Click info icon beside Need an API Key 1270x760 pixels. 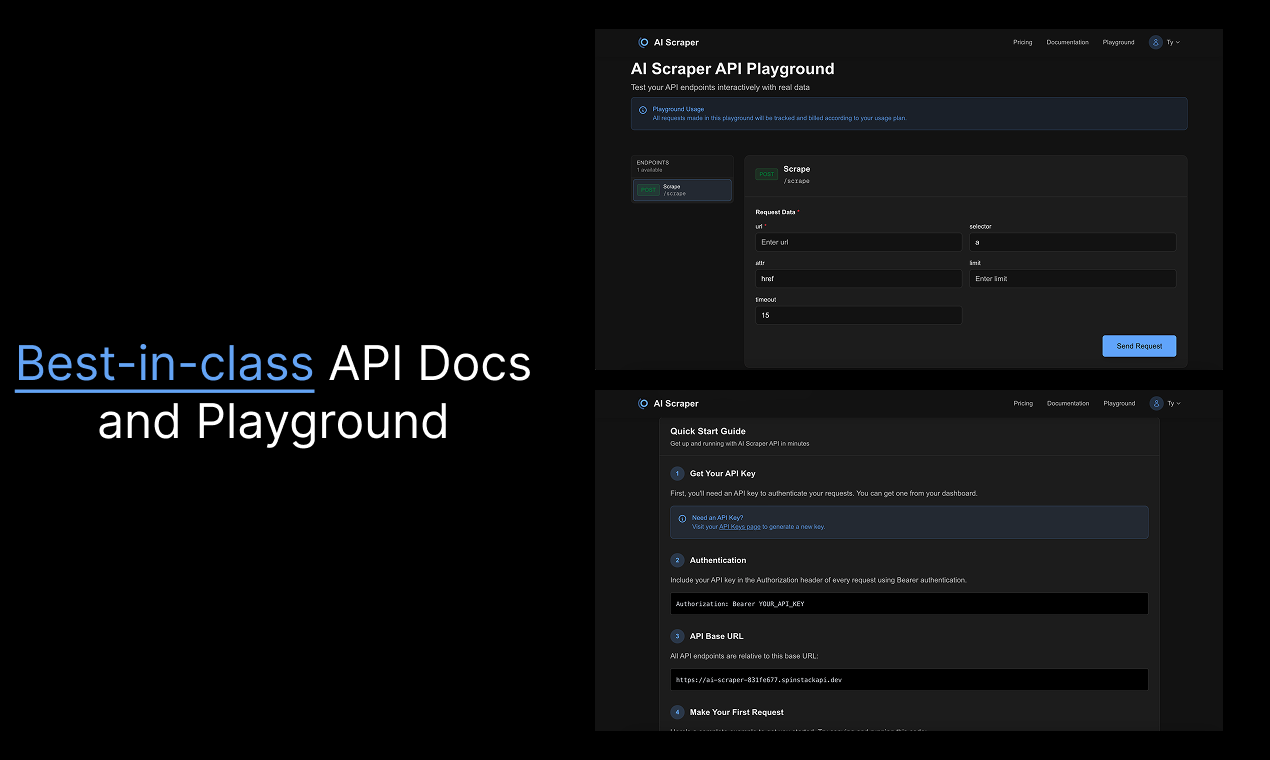[682, 519]
